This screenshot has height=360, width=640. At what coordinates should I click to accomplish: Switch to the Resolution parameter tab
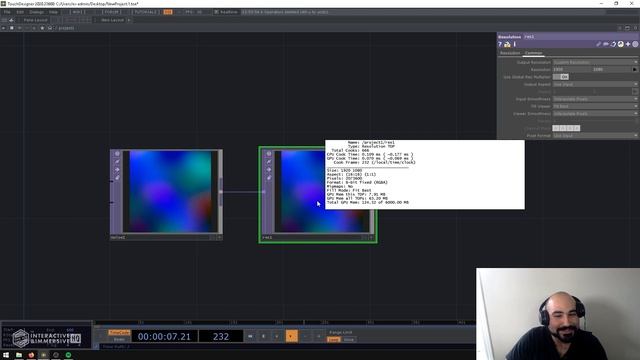pyautogui.click(x=510, y=53)
